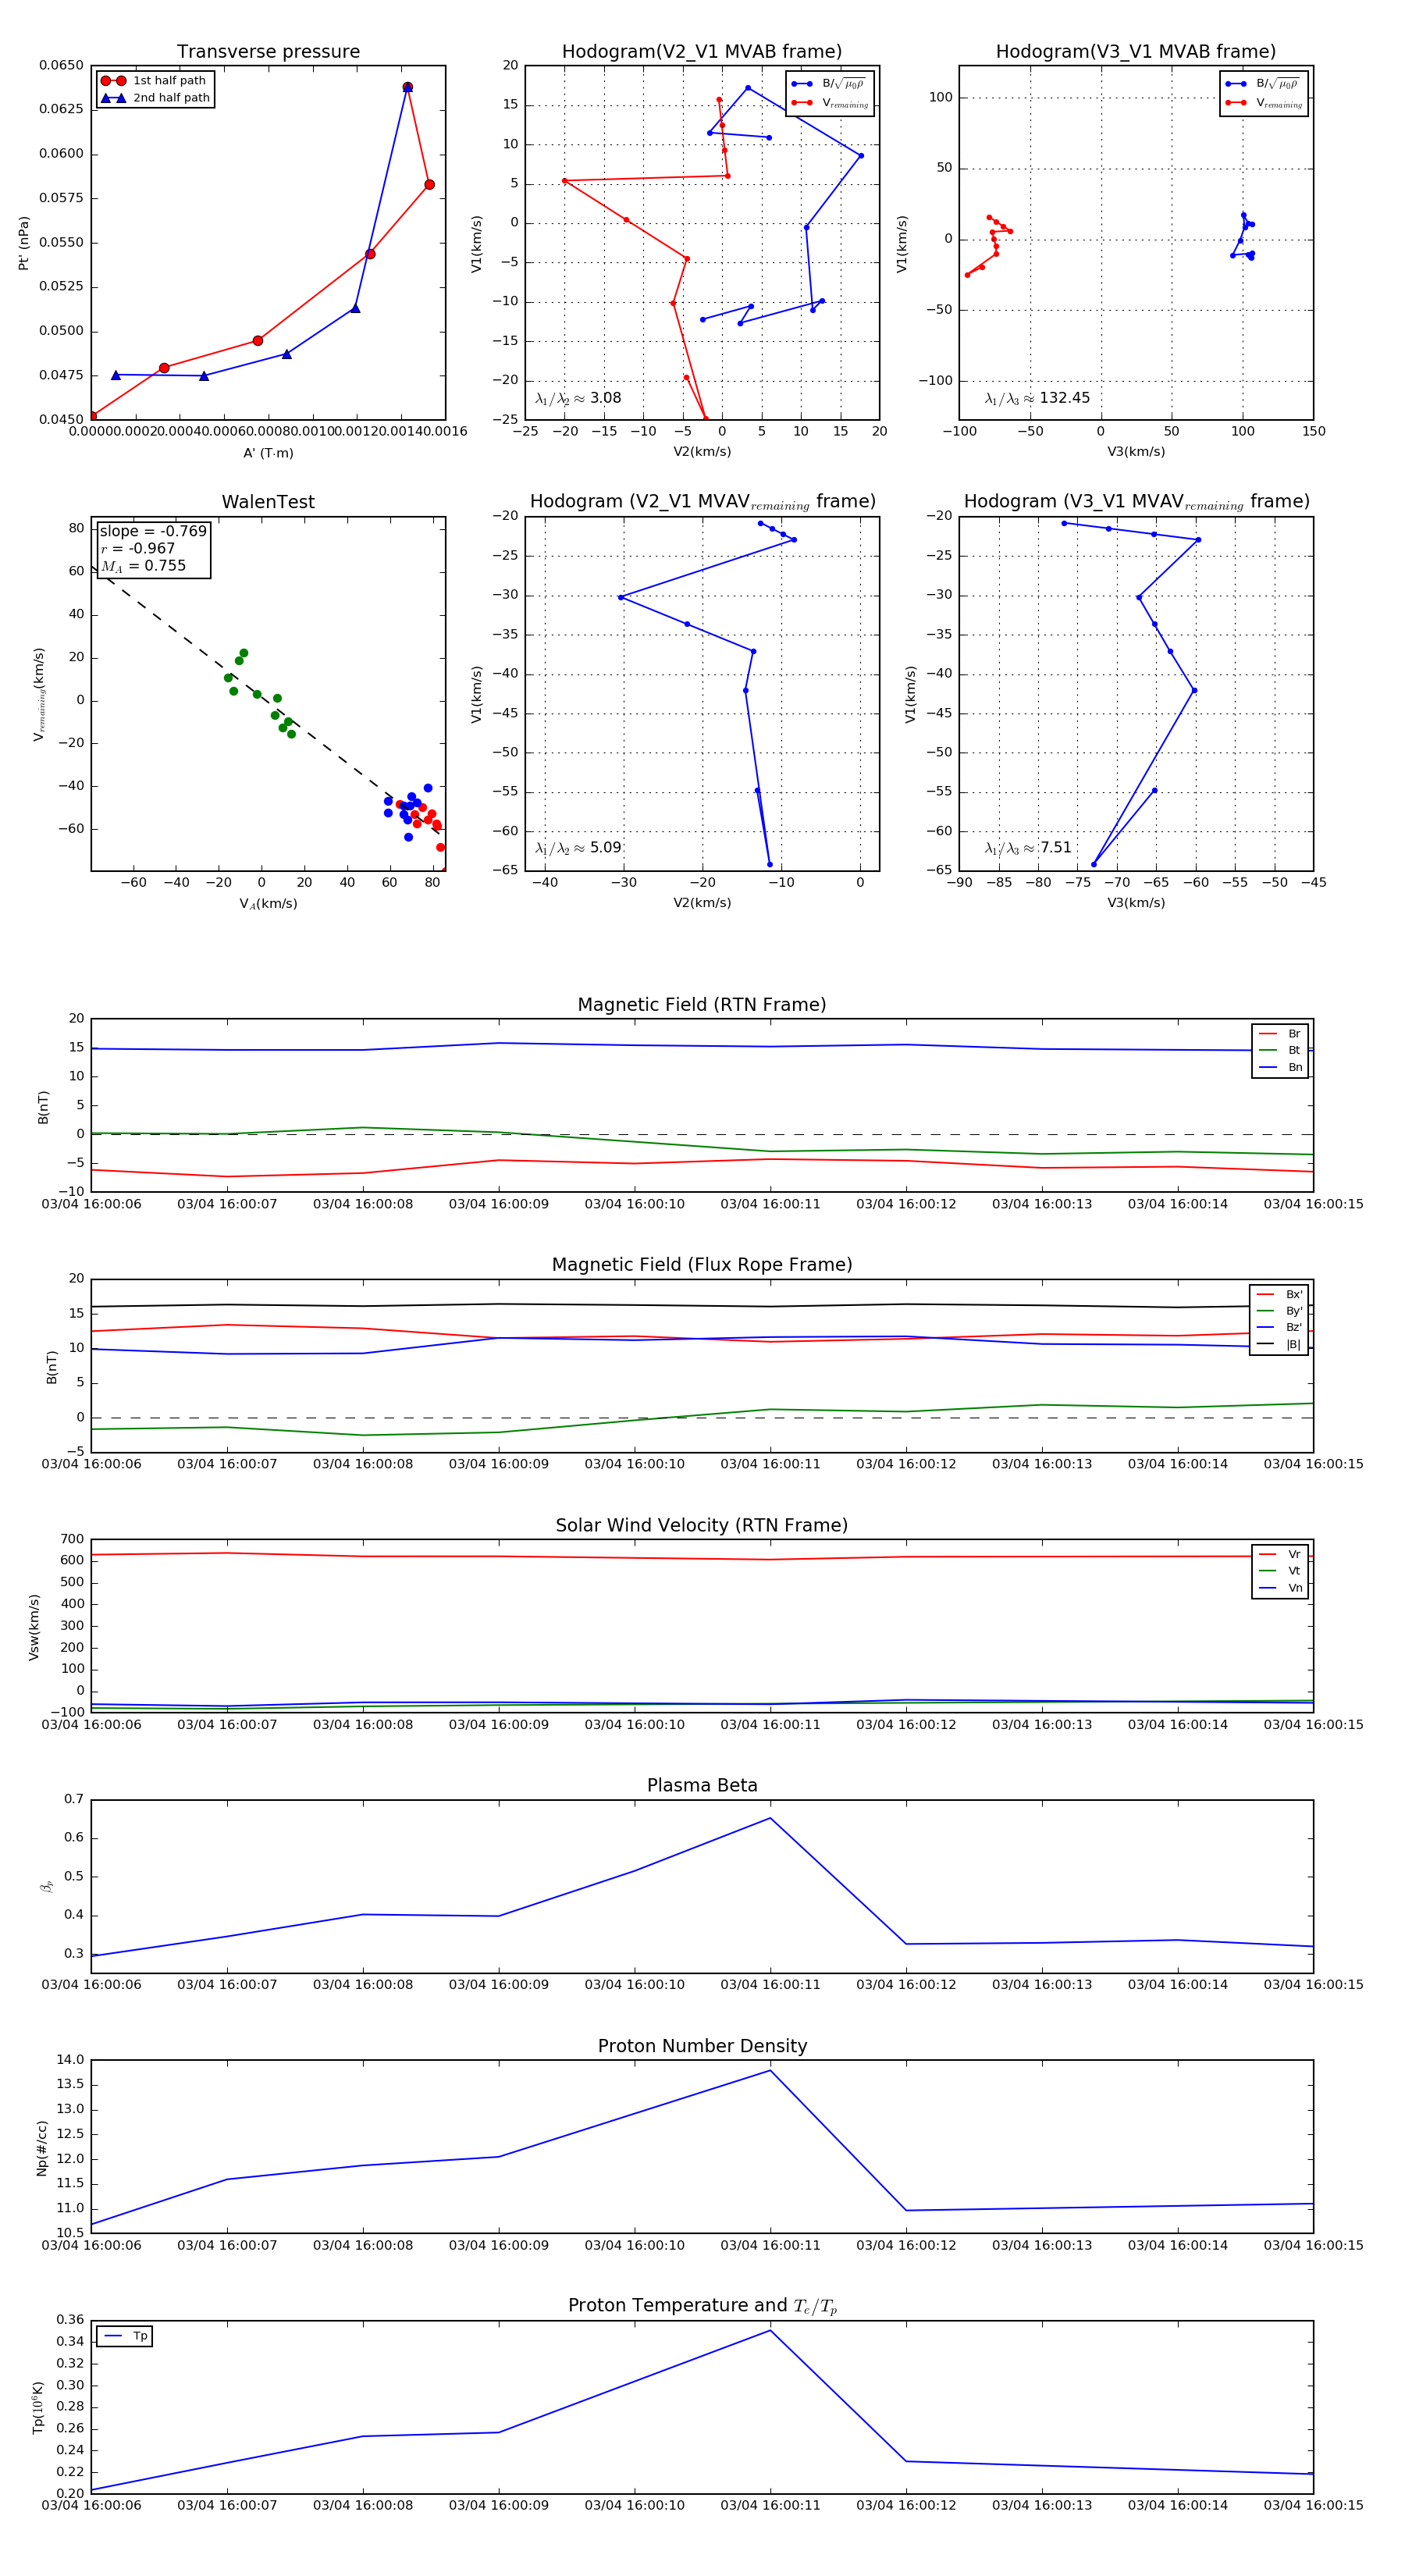Click the Tp(10^6K) y-axis label
Screen dimensions: 1405x2576
pos(38,2408)
